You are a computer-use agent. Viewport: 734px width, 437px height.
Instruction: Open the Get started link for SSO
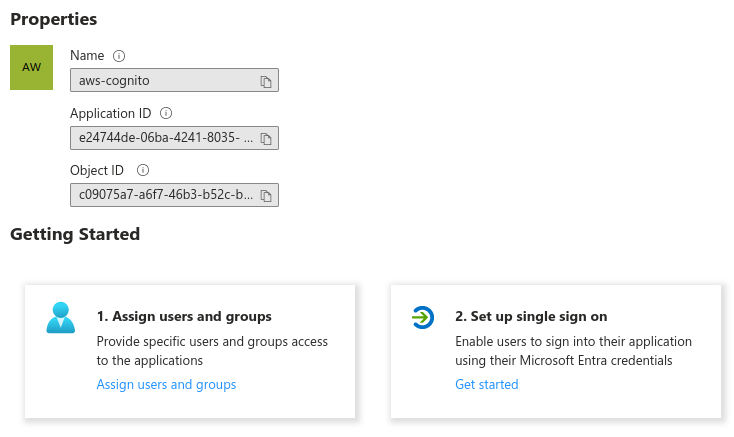(487, 385)
